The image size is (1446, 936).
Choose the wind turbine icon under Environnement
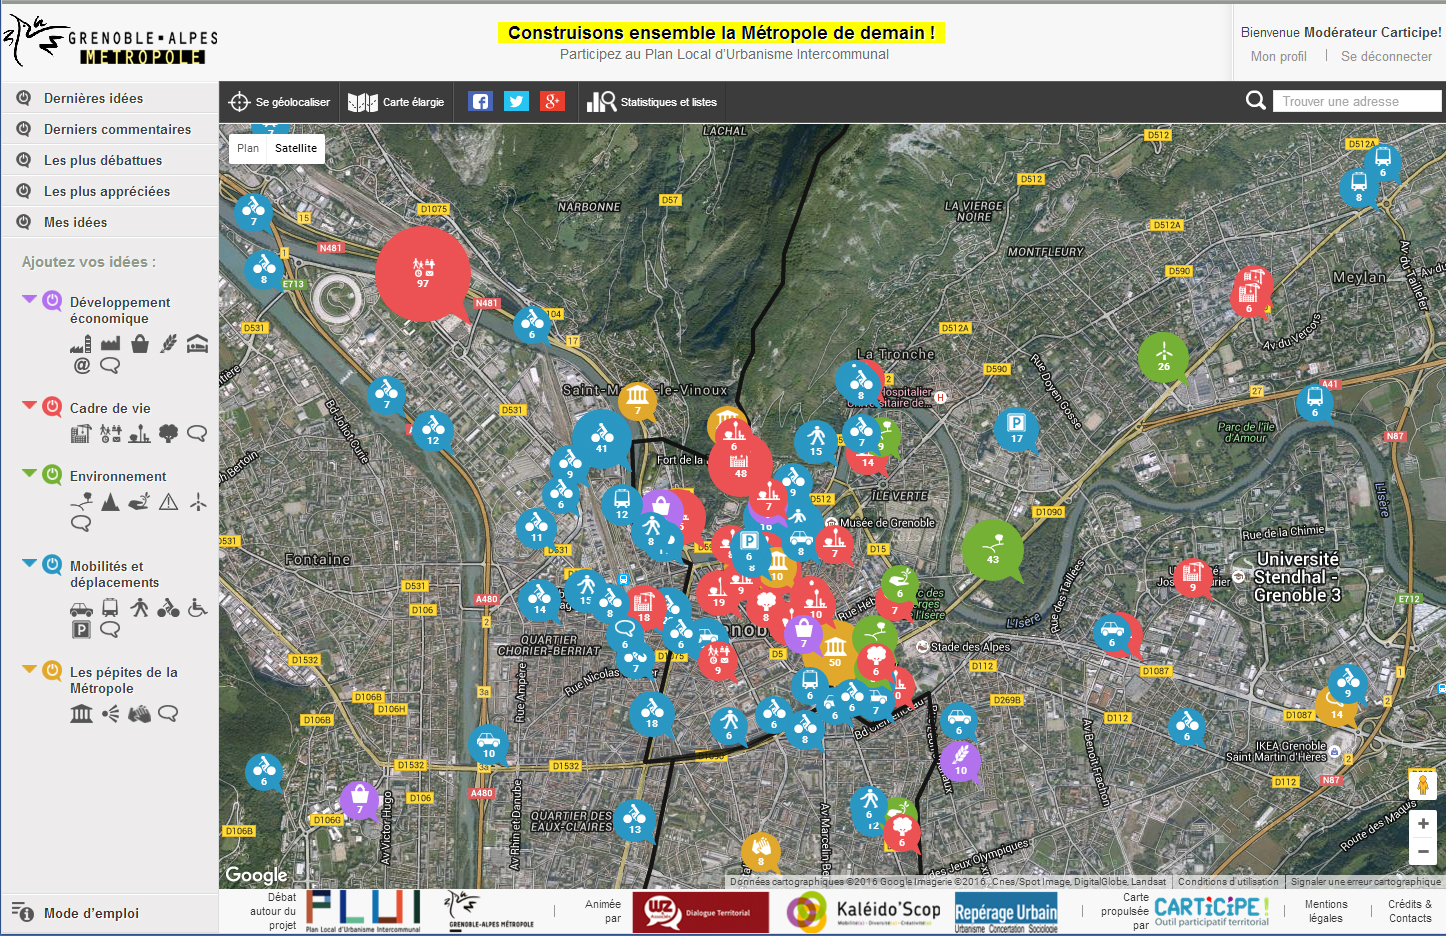[x=198, y=501]
